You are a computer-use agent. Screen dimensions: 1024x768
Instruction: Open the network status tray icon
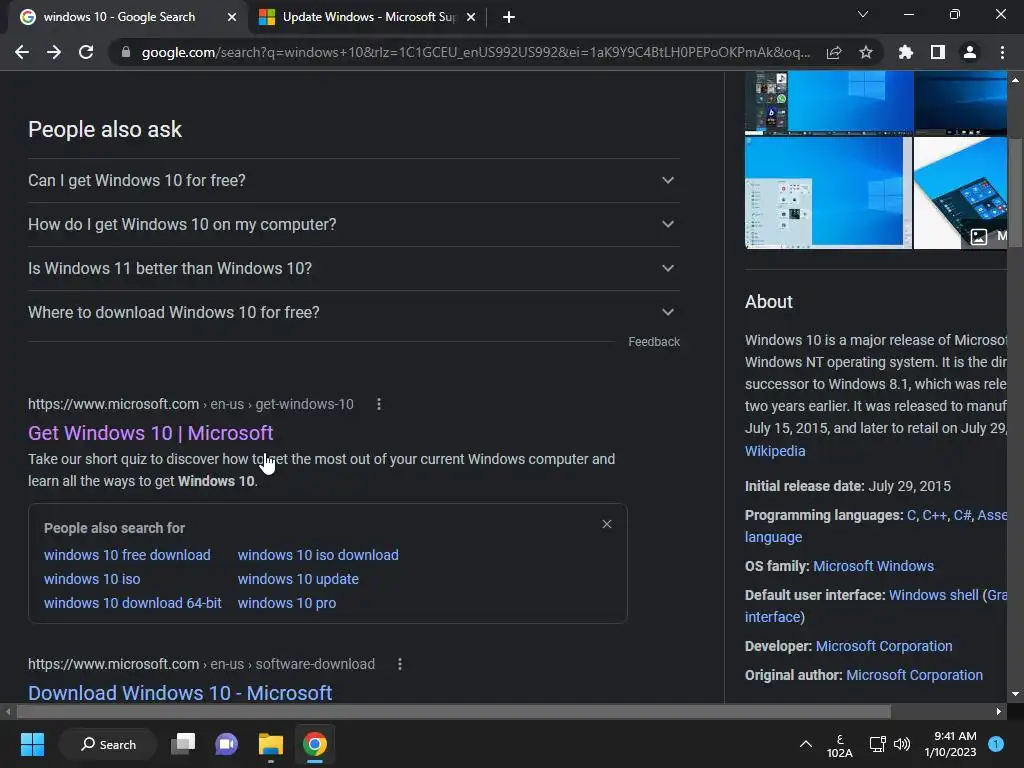(x=877, y=744)
